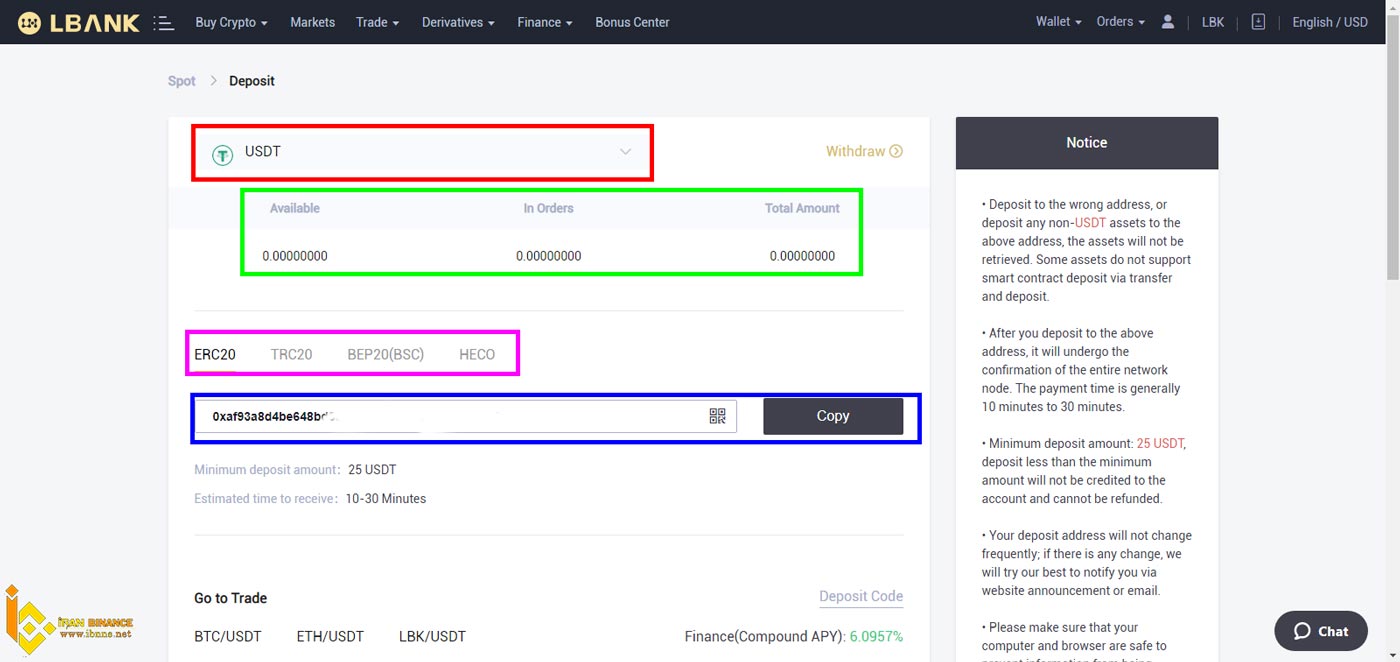This screenshot has width=1400, height=662.
Task: Click the 10-30 Minutes estimated time value
Action: click(386, 498)
